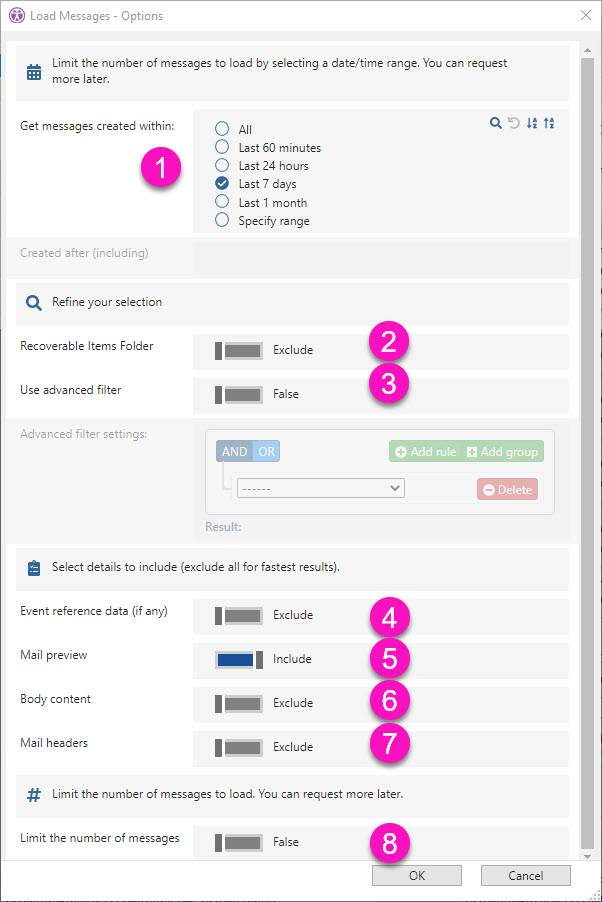Enable the Use advanced filter switch

click(x=239, y=394)
